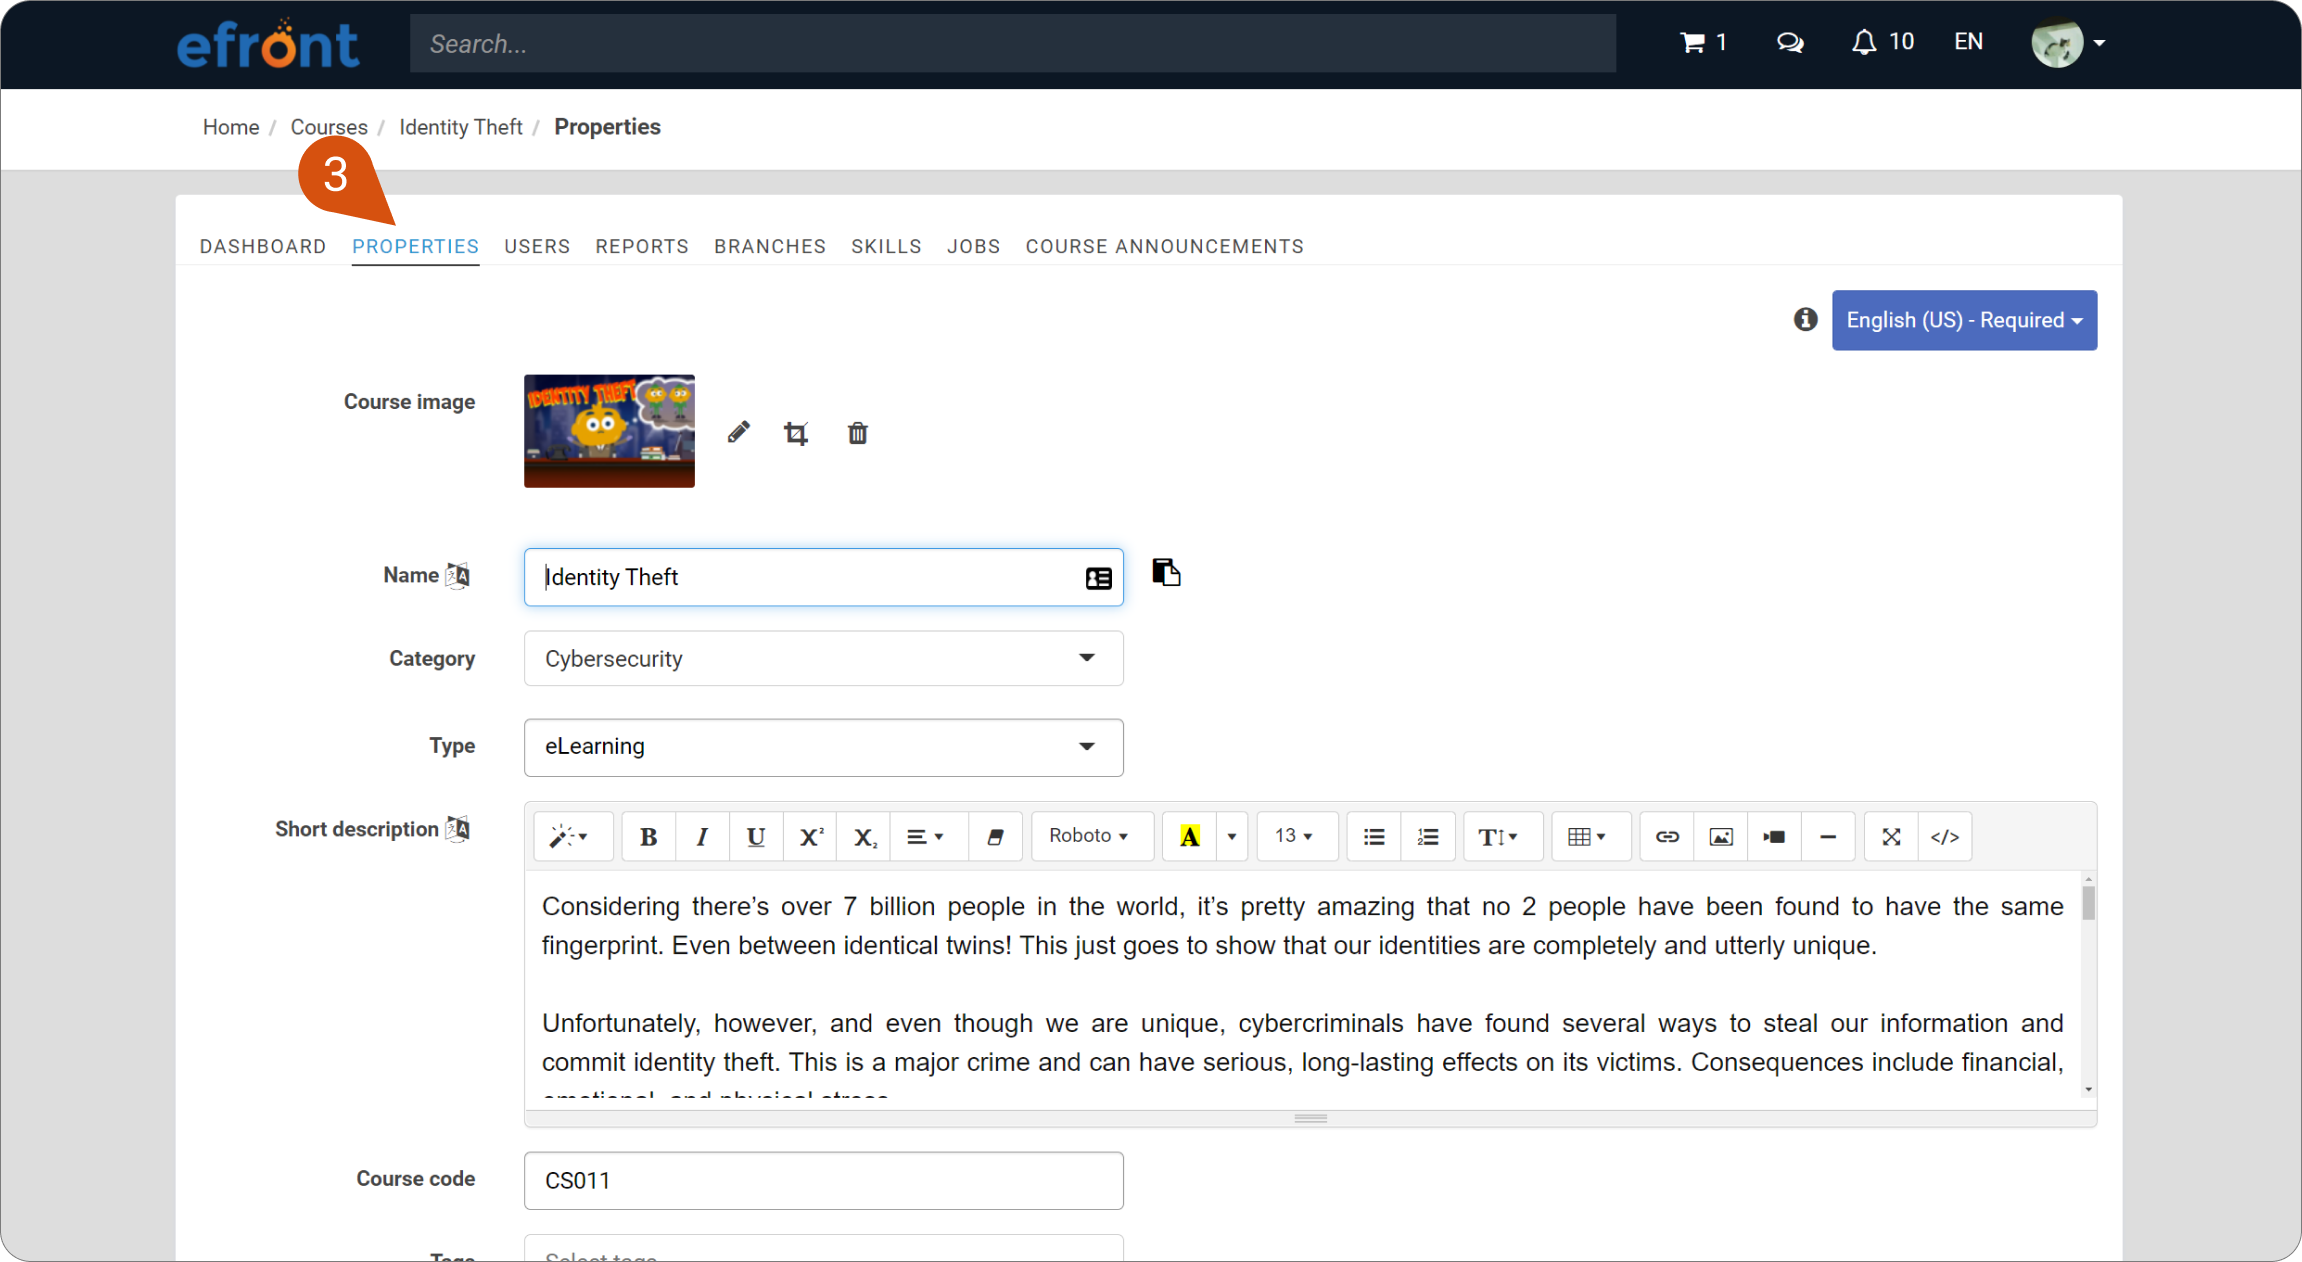Screen dimensions: 2302x1262
Task: Focus the top Search field
Action: 1012,43
